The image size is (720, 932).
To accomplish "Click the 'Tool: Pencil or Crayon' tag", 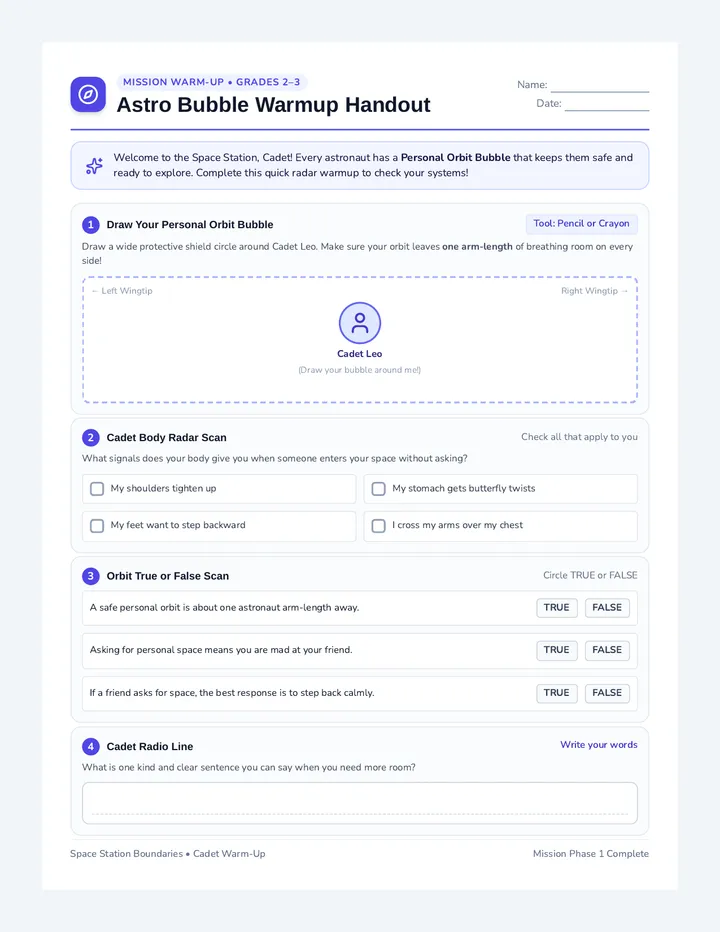I will [x=581, y=223].
